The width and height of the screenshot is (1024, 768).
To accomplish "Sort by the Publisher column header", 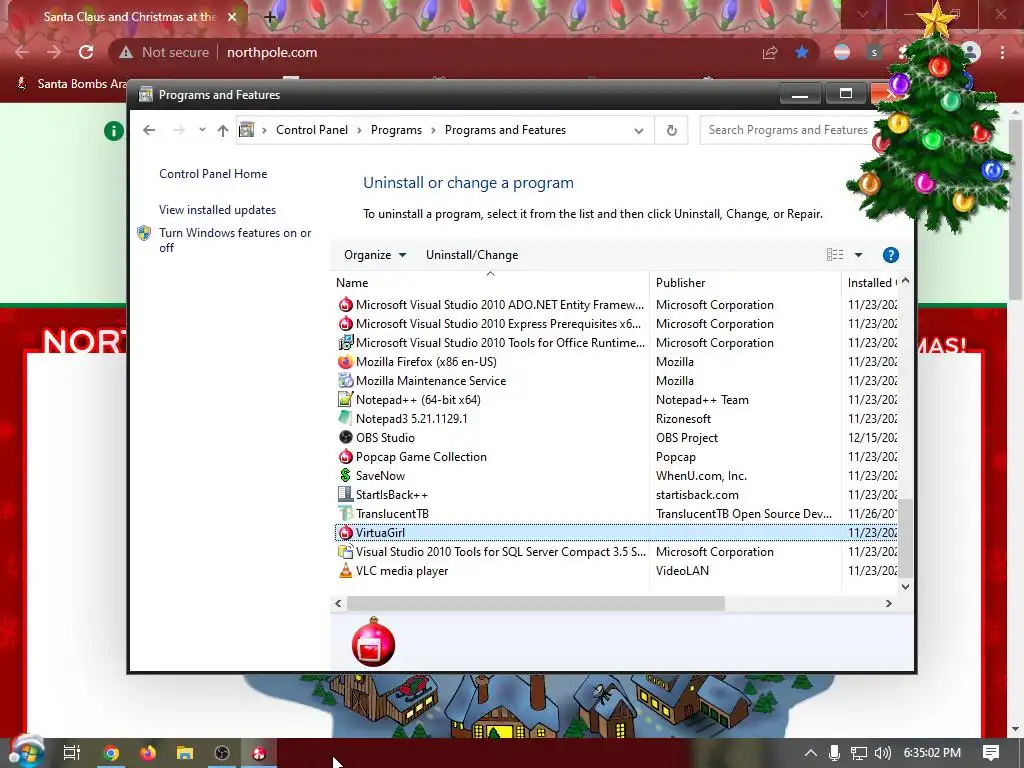I will click(x=745, y=283).
